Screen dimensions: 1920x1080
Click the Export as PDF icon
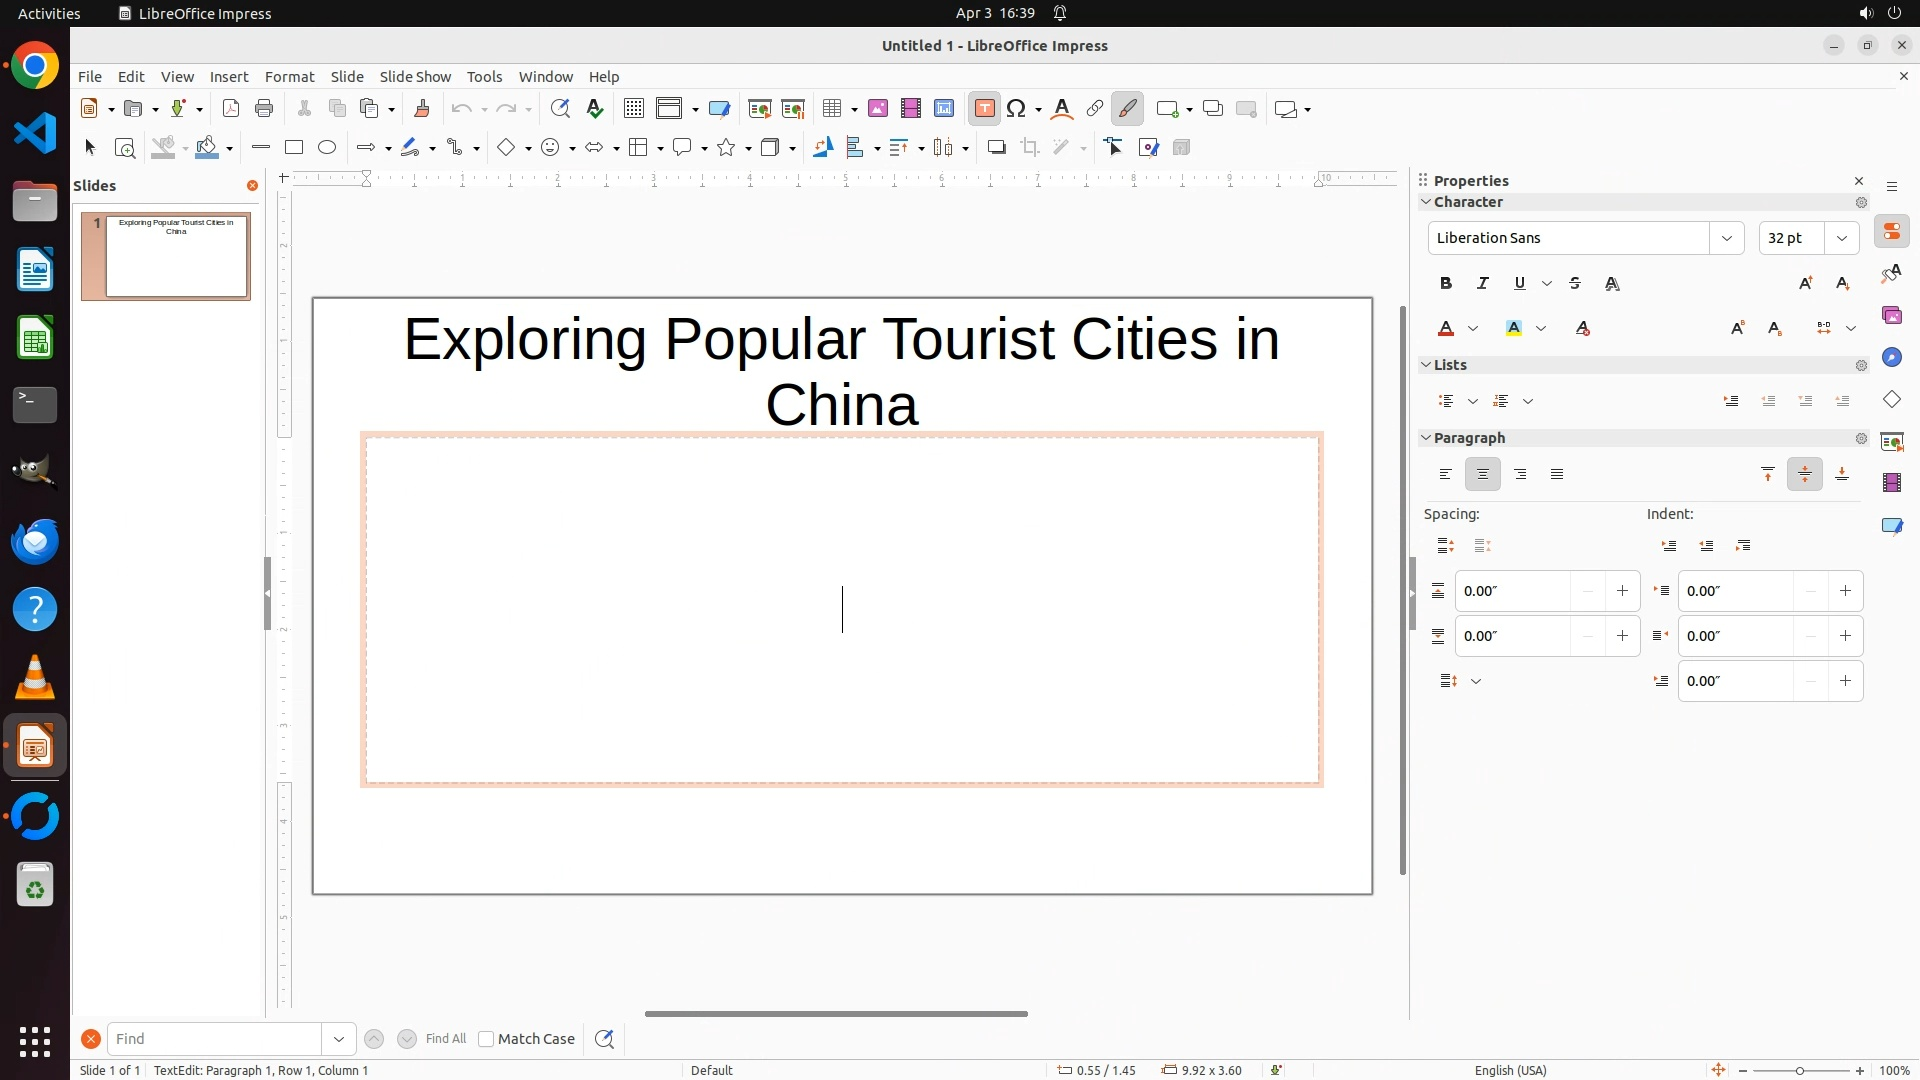pyautogui.click(x=231, y=109)
